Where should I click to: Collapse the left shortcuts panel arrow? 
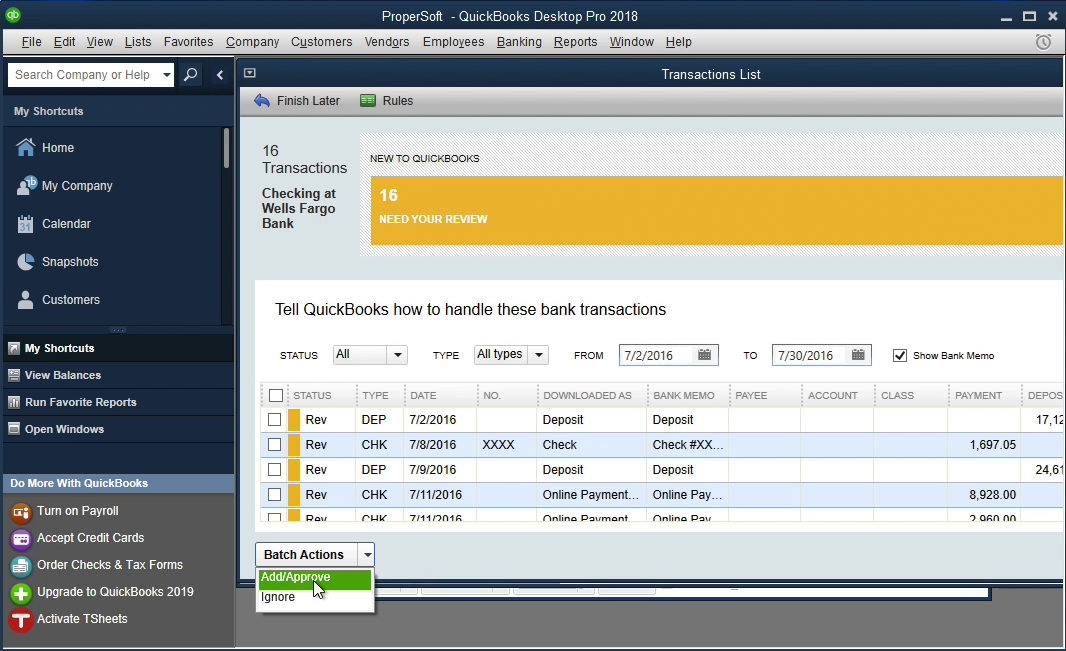pos(220,75)
